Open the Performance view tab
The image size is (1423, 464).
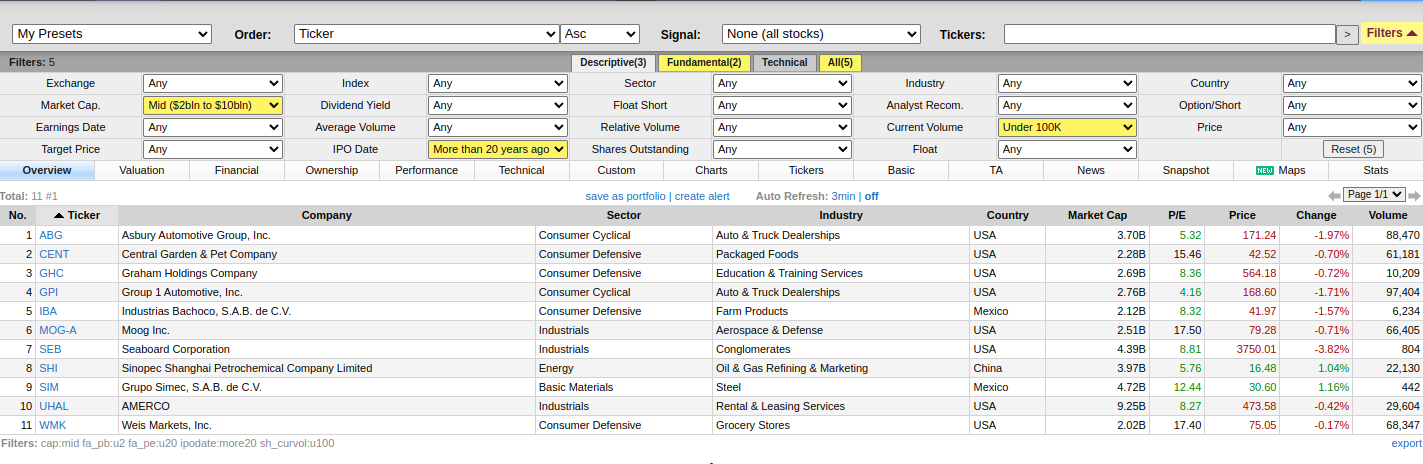(427, 171)
